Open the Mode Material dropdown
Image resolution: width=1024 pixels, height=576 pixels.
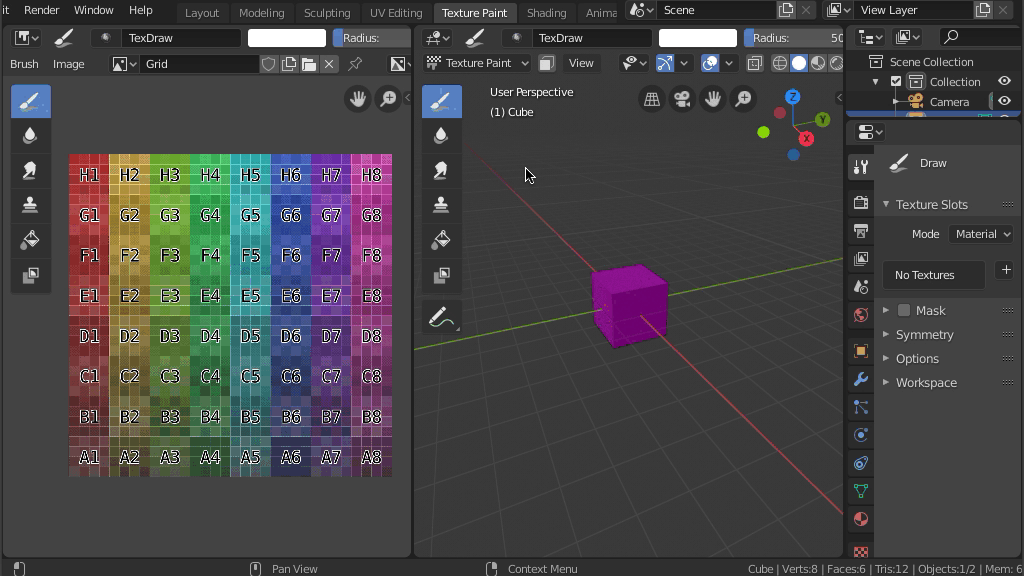(x=980, y=234)
